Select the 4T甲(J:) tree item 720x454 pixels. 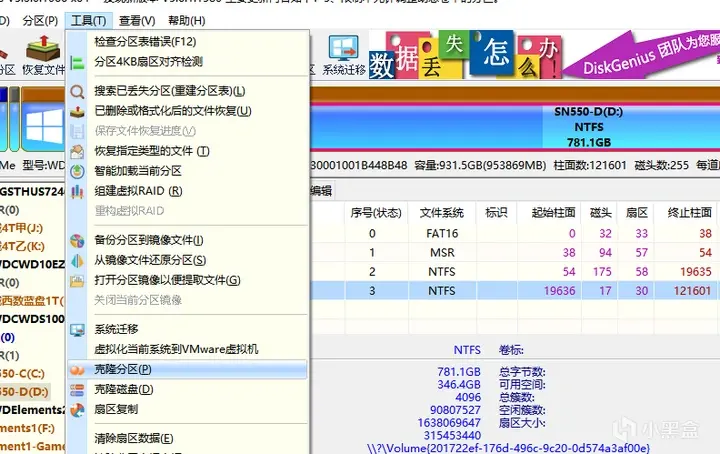(x=22, y=228)
